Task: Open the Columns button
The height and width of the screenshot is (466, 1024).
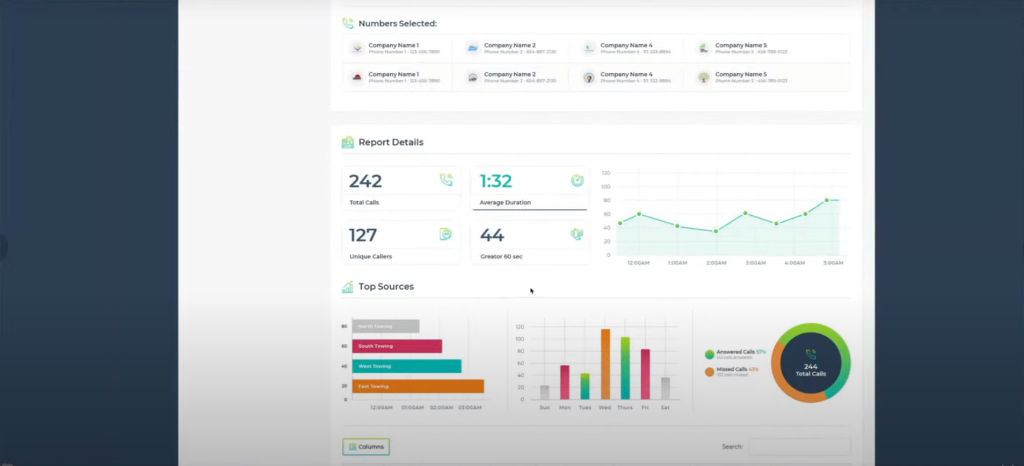Action: [366, 447]
